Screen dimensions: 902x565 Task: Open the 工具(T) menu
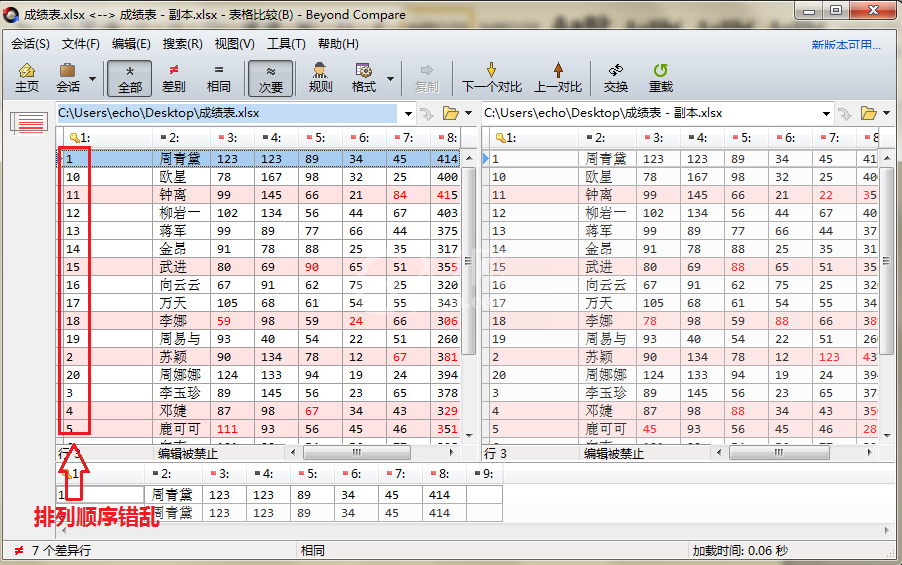coord(286,44)
